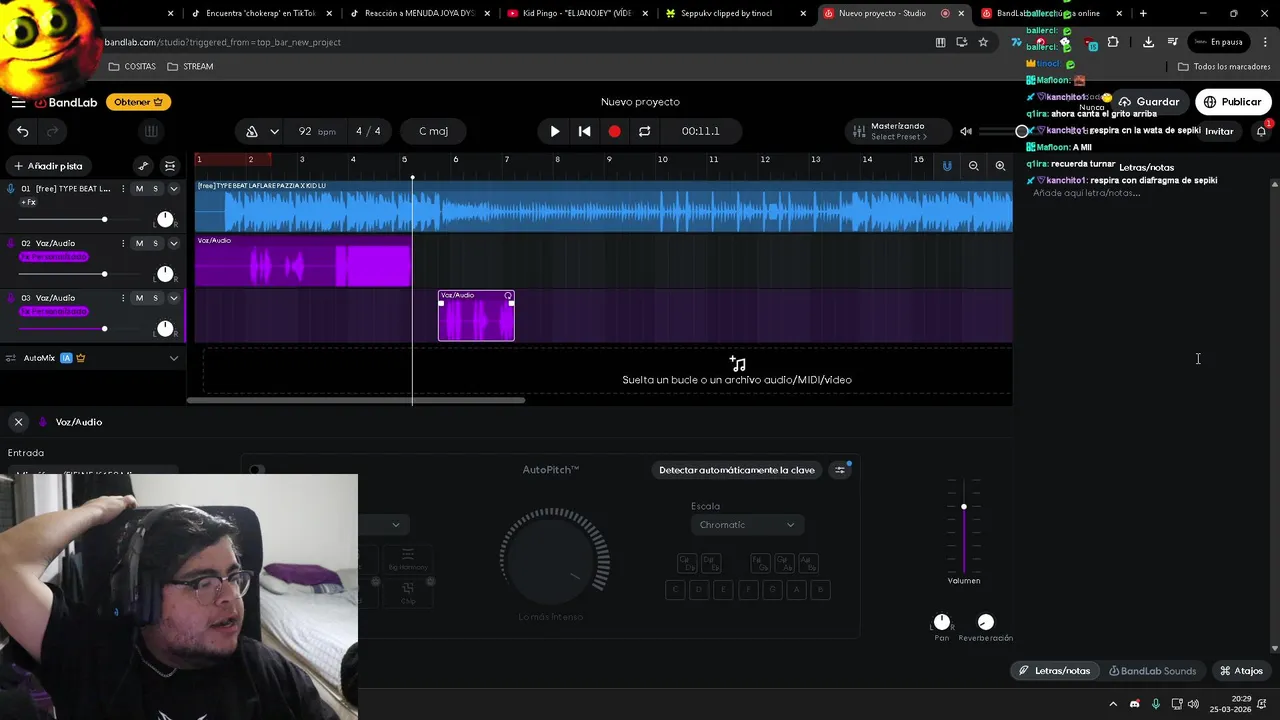Expand the metronome options chevron
The width and height of the screenshot is (1280, 720).
[274, 131]
